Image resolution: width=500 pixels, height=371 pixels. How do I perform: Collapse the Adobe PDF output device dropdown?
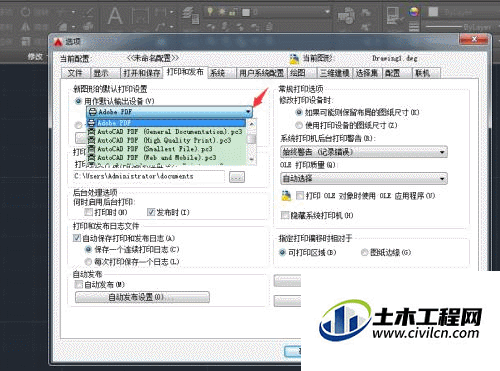[248, 112]
